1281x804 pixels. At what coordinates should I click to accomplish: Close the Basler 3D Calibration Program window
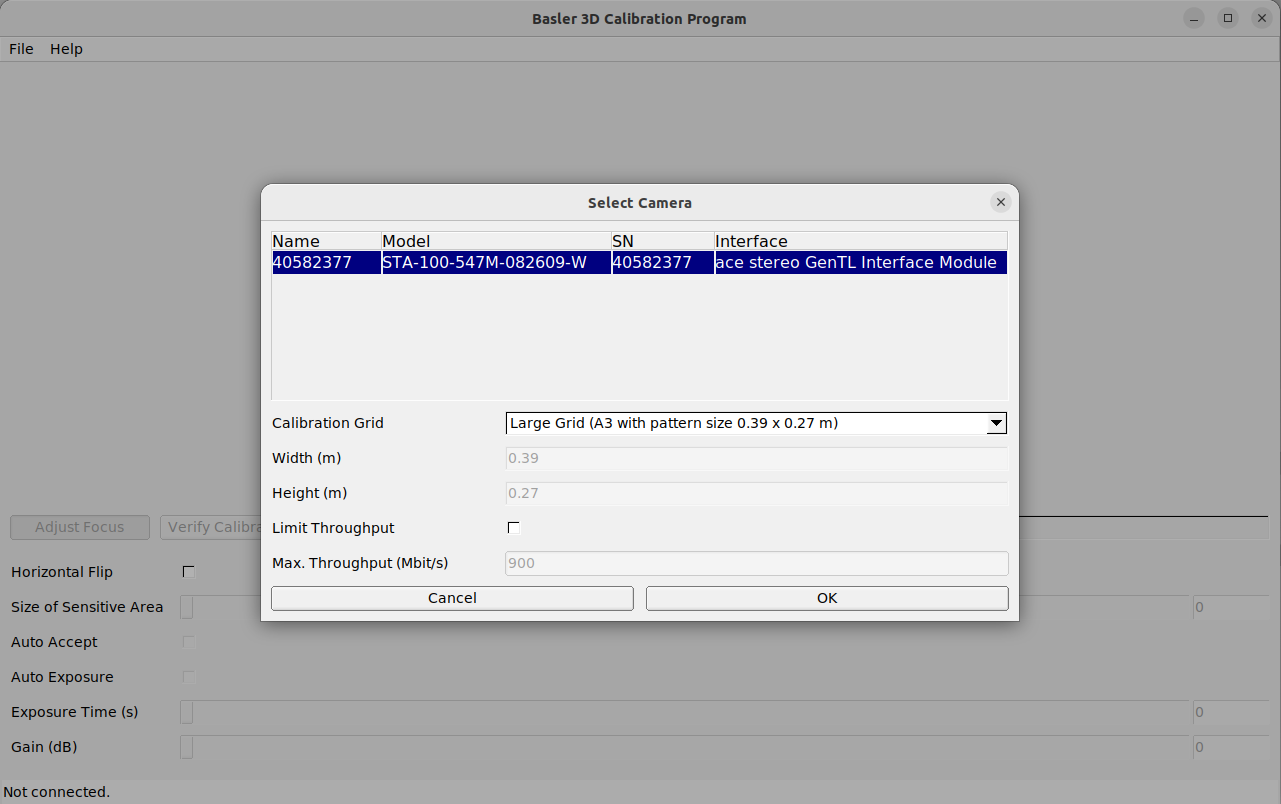pos(1262,18)
